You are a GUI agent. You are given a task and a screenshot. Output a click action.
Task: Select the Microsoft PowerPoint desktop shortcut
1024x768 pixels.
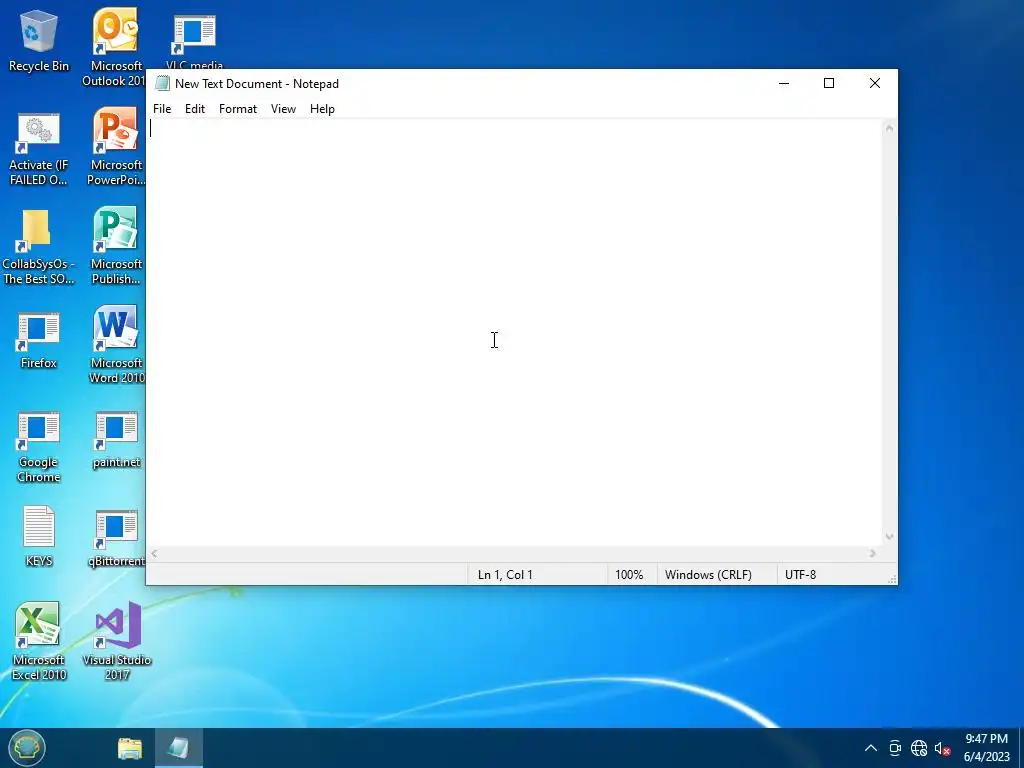coord(116,146)
